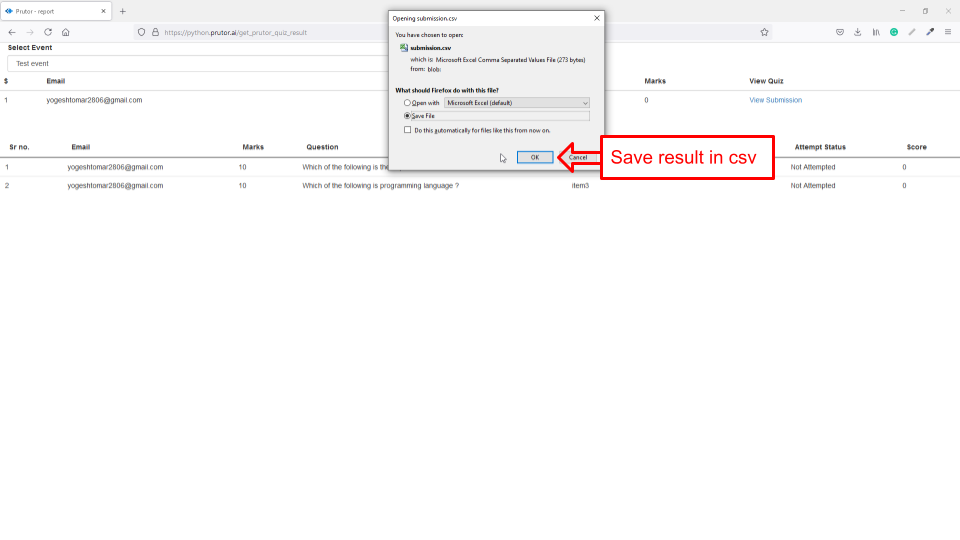This screenshot has width=960, height=540.
Task: Check Do this automatically for files
Action: pos(407,130)
